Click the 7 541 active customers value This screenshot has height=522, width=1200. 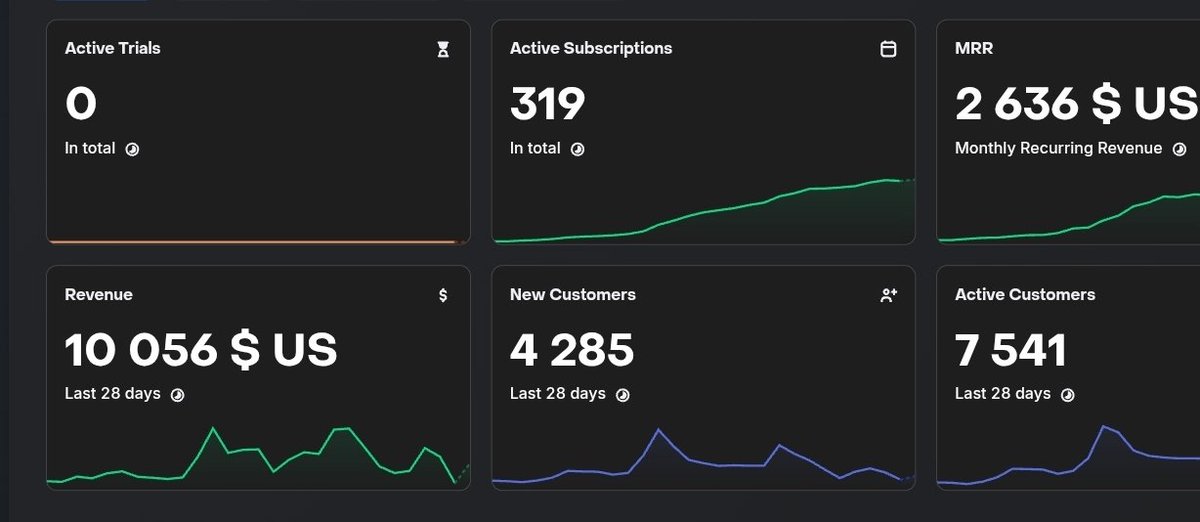[x=1011, y=350]
